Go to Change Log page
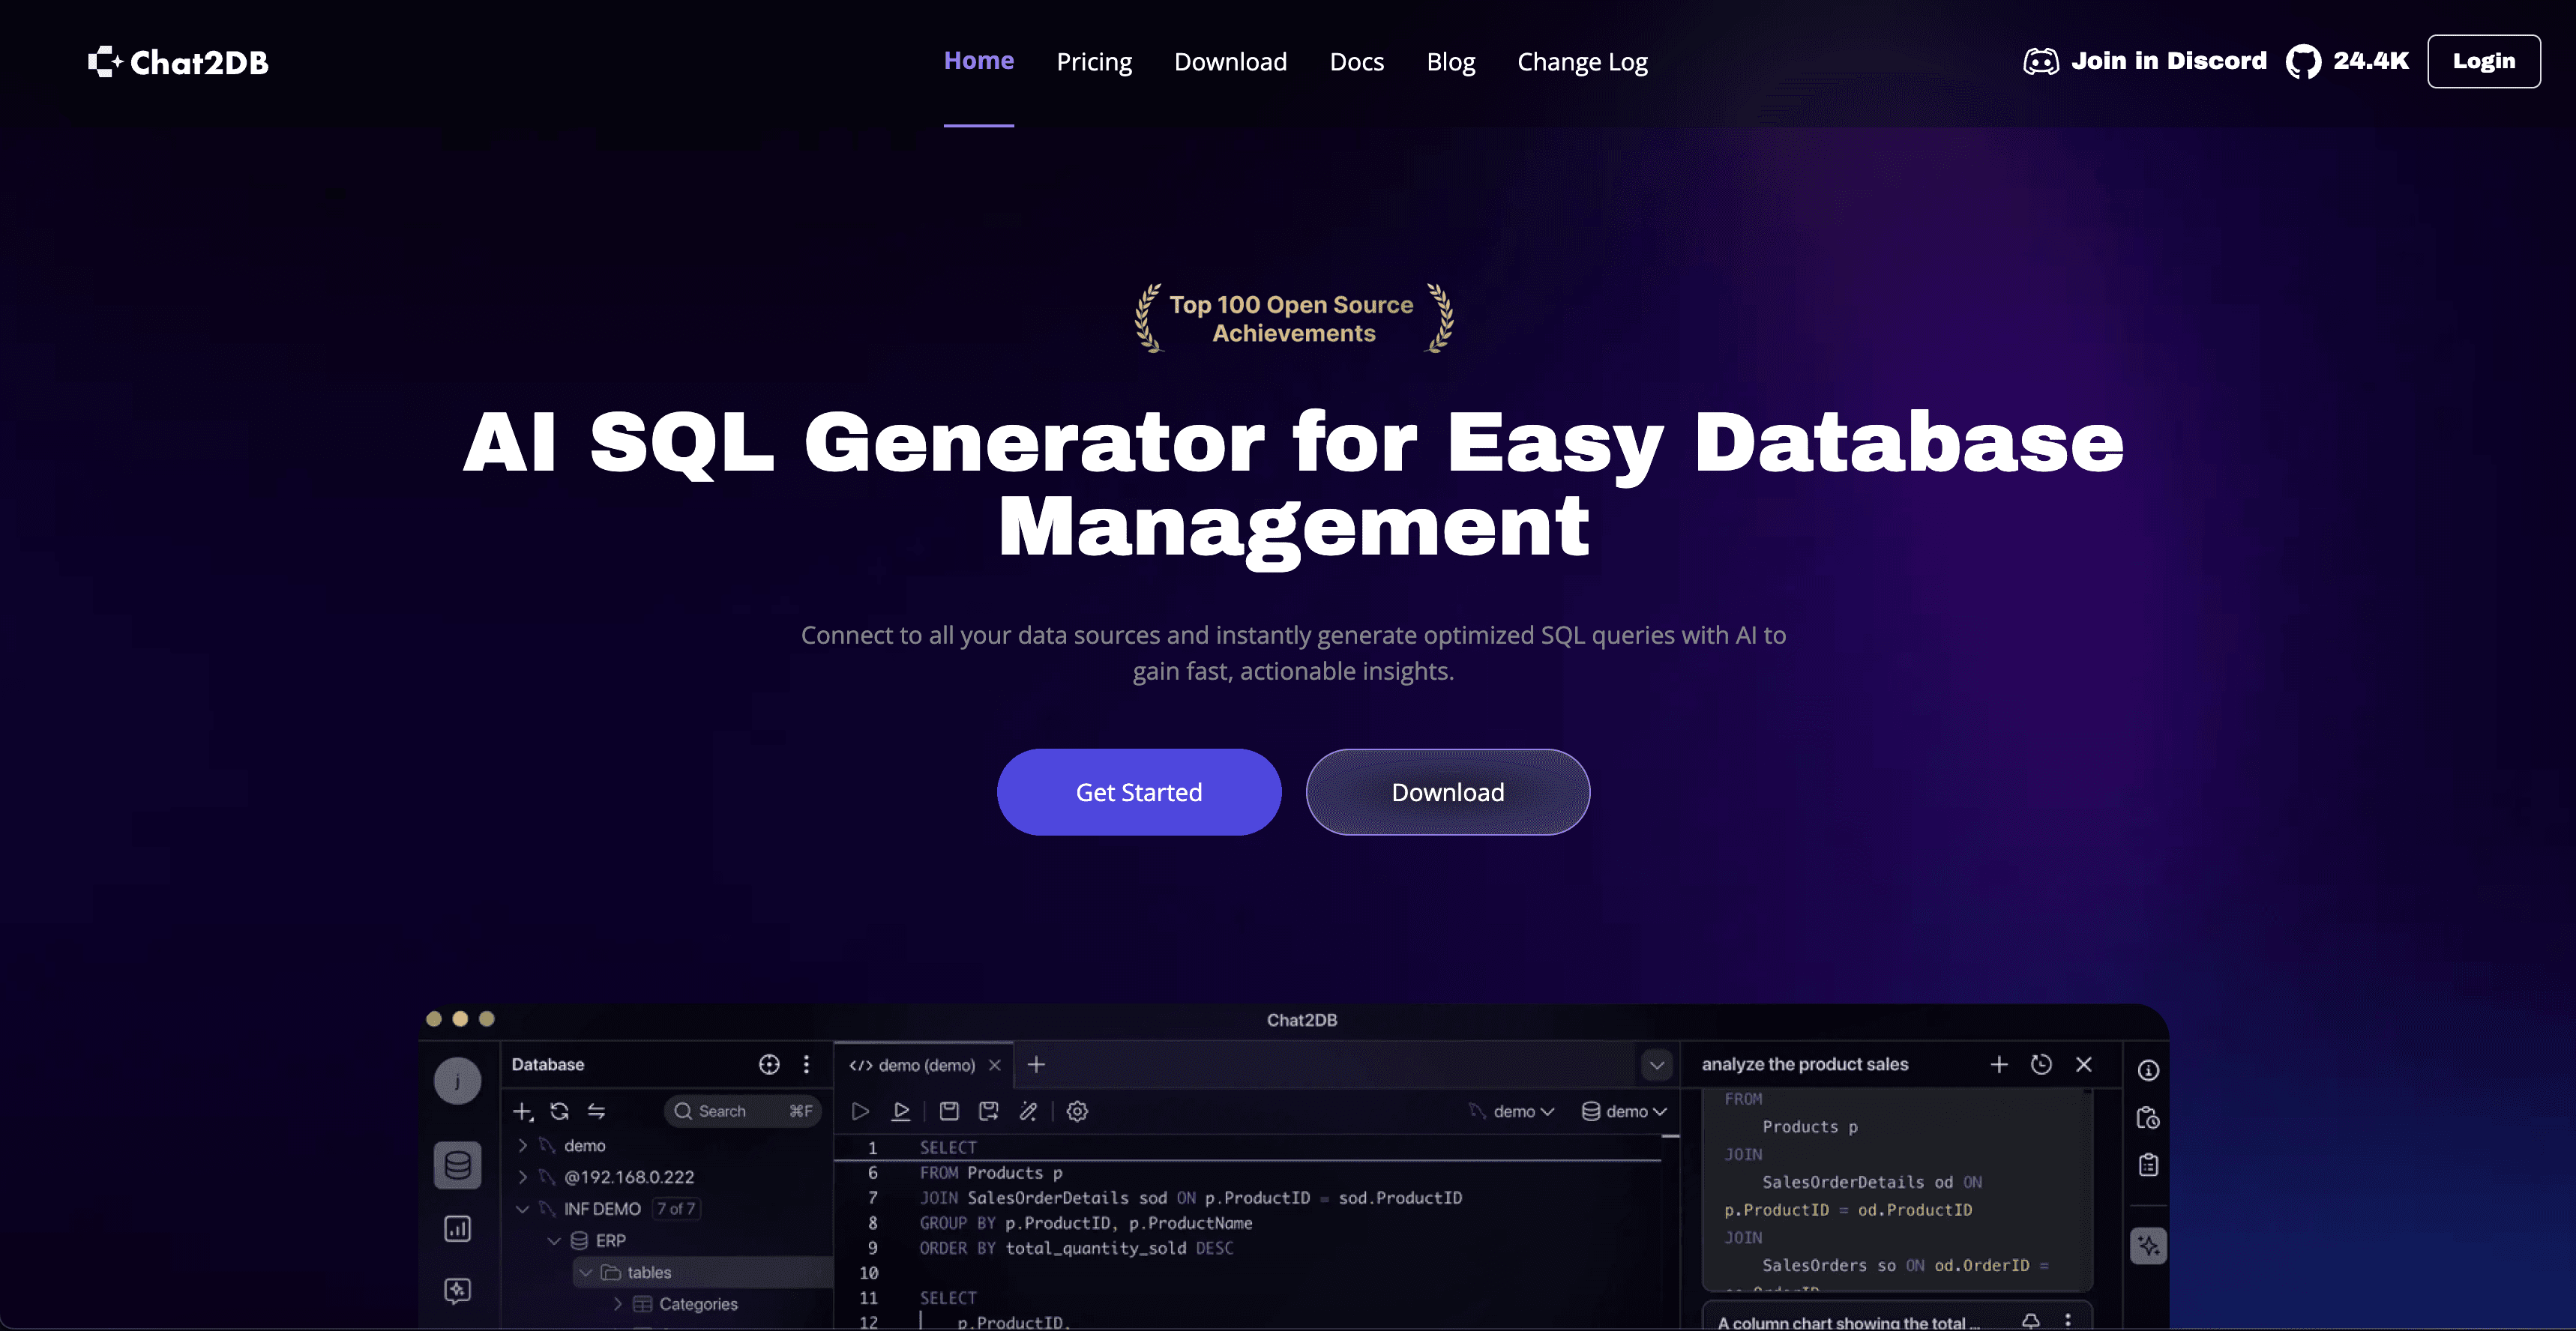This screenshot has height=1331, width=2576. click(1582, 62)
